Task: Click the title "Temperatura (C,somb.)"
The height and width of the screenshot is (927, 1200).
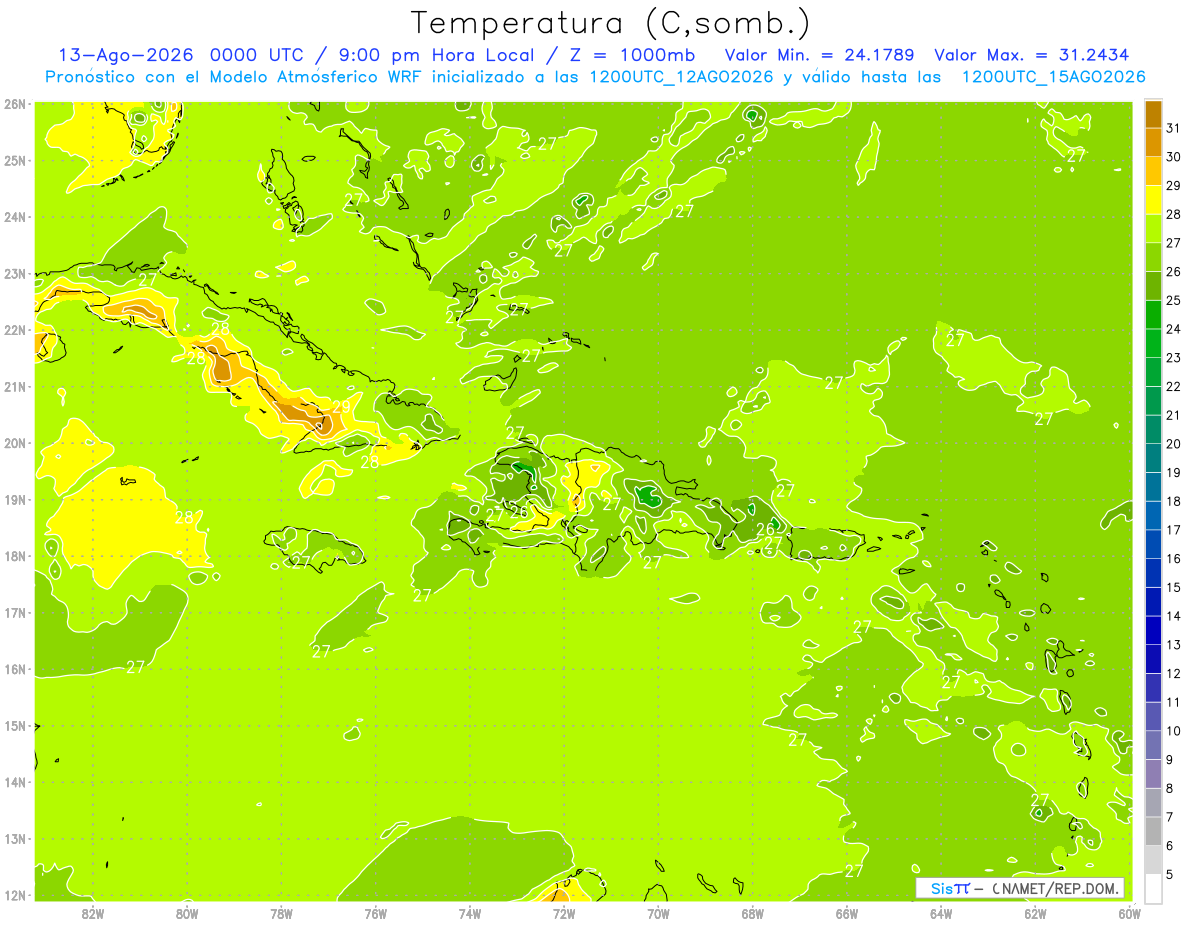Action: point(611,24)
